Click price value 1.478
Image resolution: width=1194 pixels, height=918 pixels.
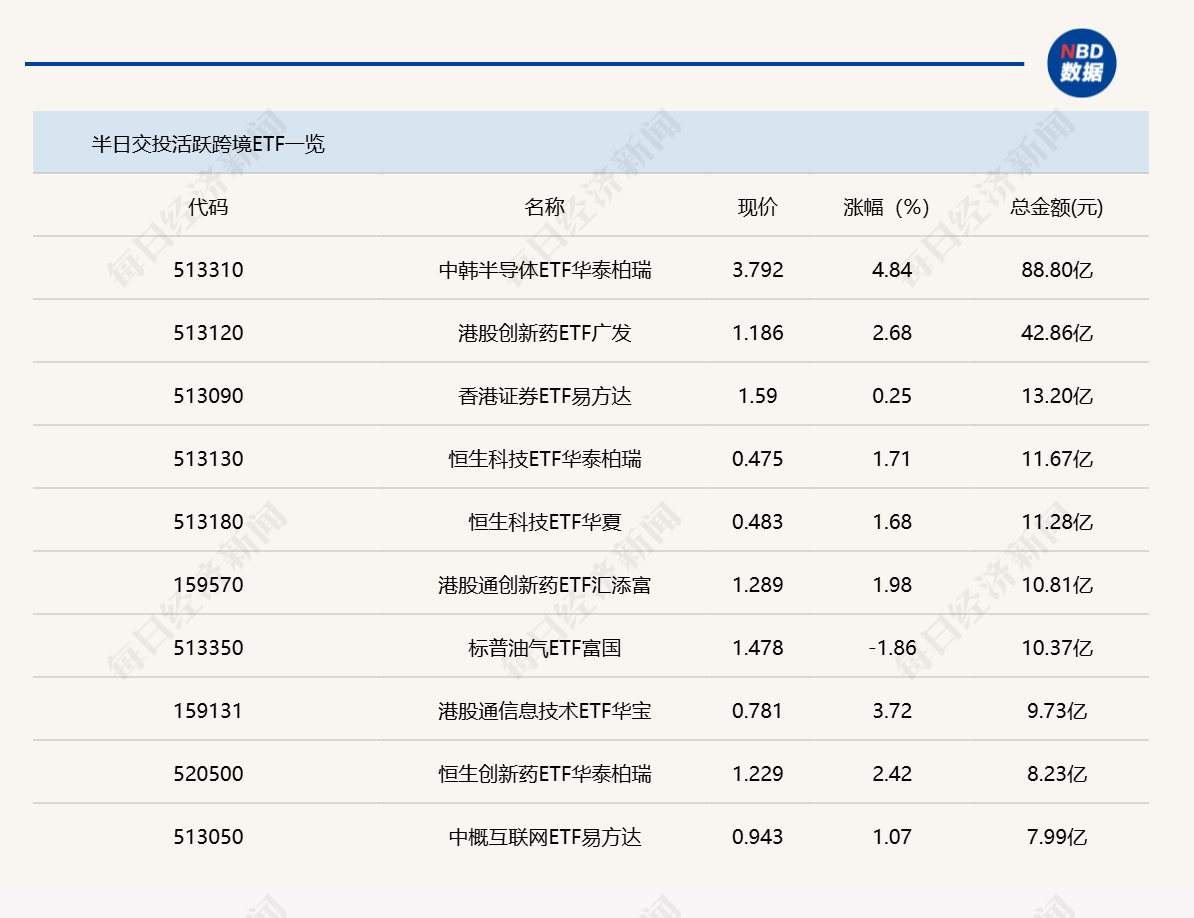pyautogui.click(x=758, y=649)
